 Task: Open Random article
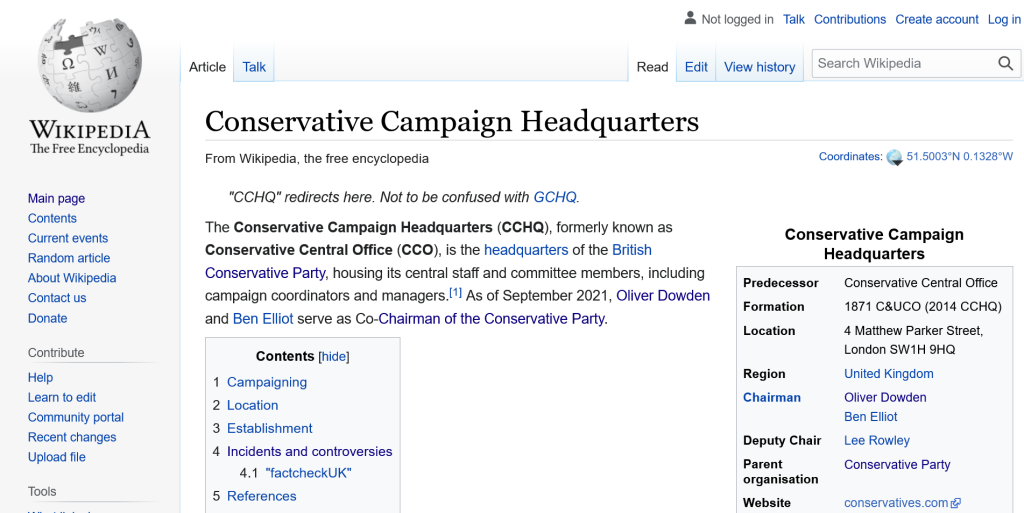pos(69,258)
